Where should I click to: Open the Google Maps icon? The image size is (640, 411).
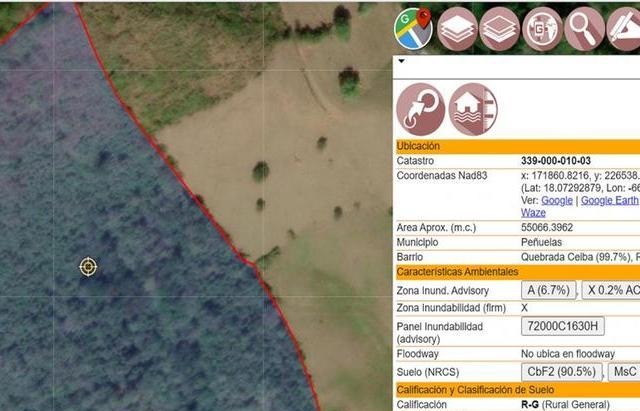pyautogui.click(x=413, y=29)
